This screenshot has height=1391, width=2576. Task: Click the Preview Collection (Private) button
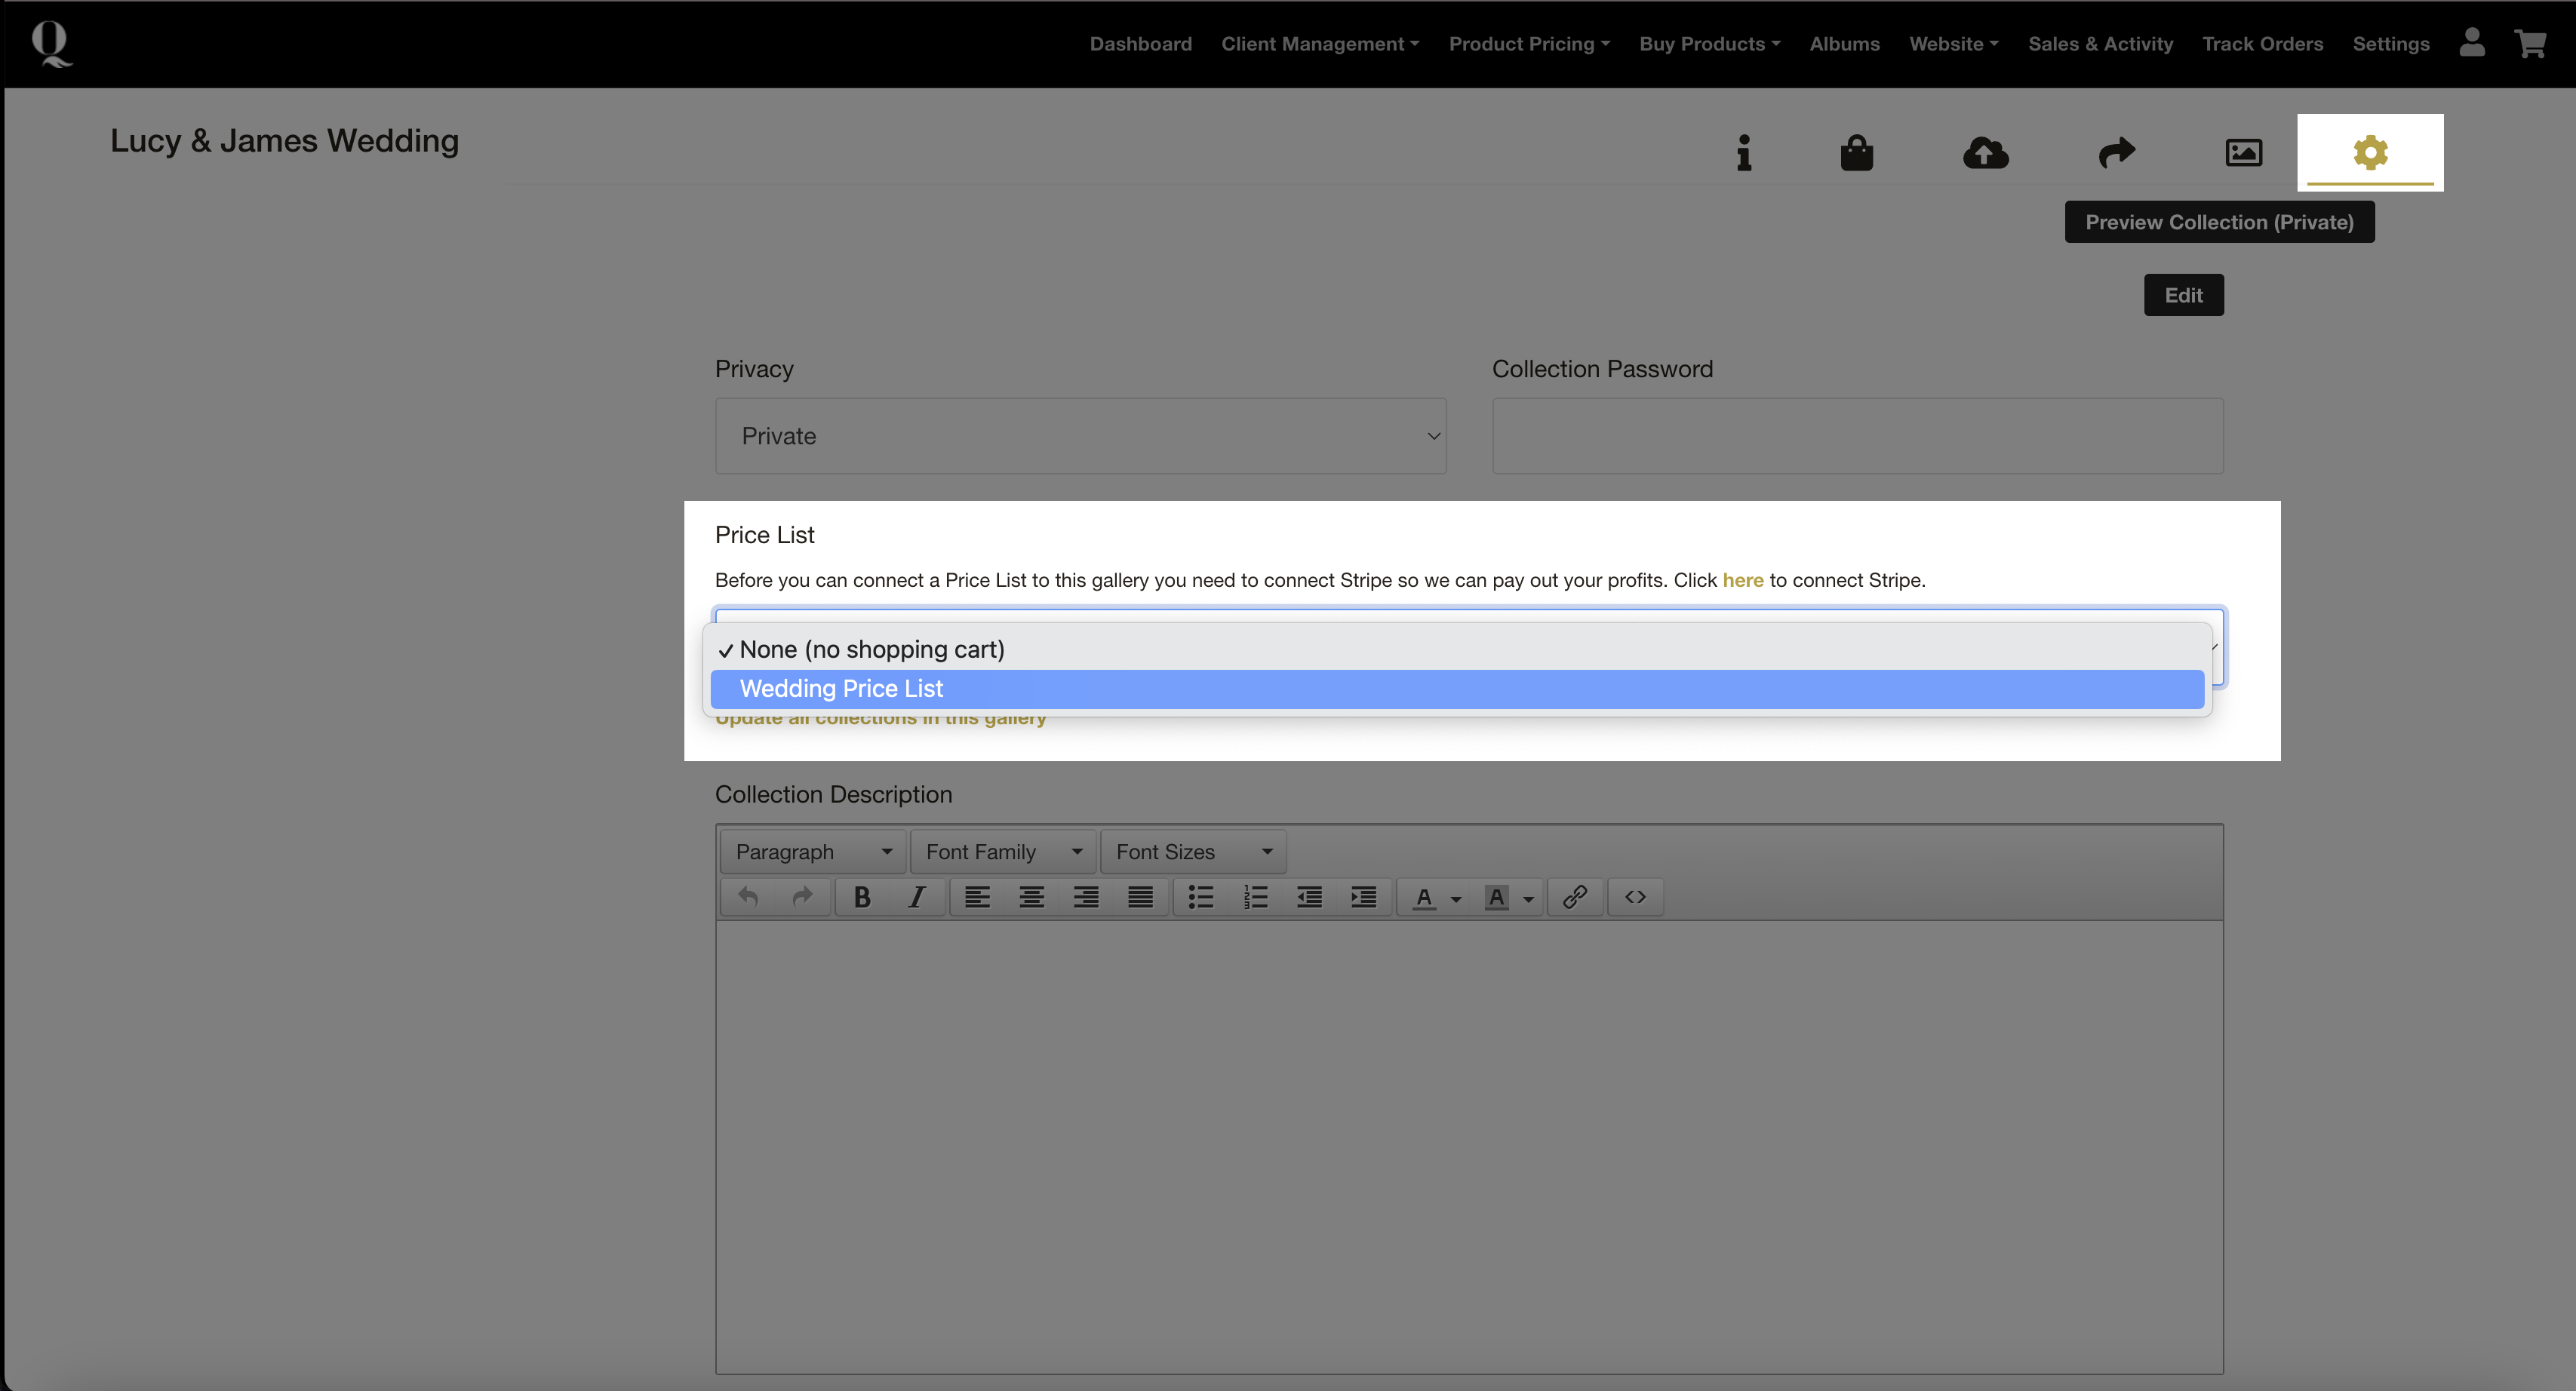click(x=2219, y=222)
